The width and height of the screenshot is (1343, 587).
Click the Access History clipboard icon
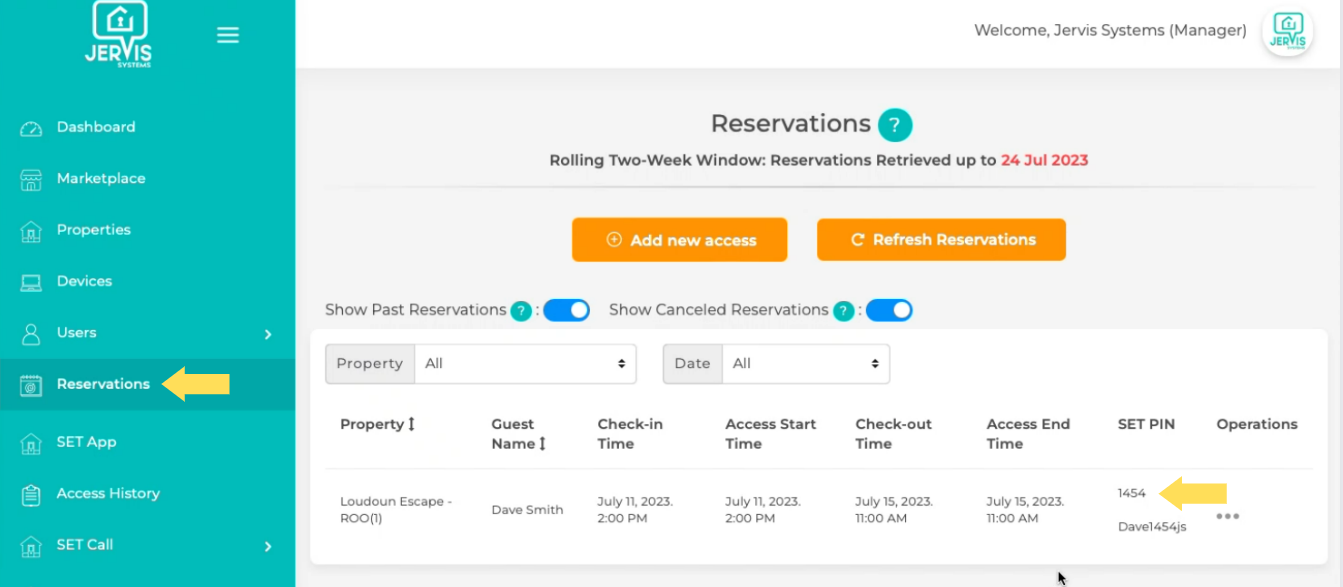pyautogui.click(x=31, y=494)
